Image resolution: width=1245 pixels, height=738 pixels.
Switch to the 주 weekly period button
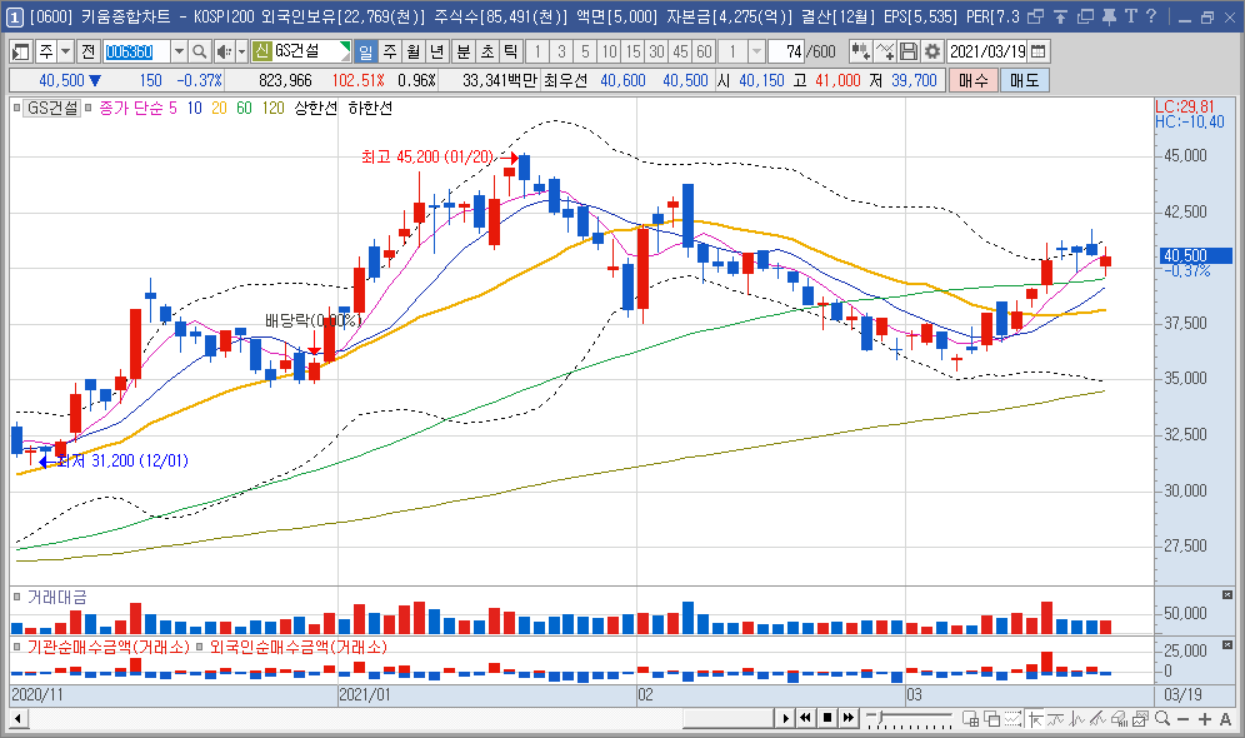click(x=390, y=51)
